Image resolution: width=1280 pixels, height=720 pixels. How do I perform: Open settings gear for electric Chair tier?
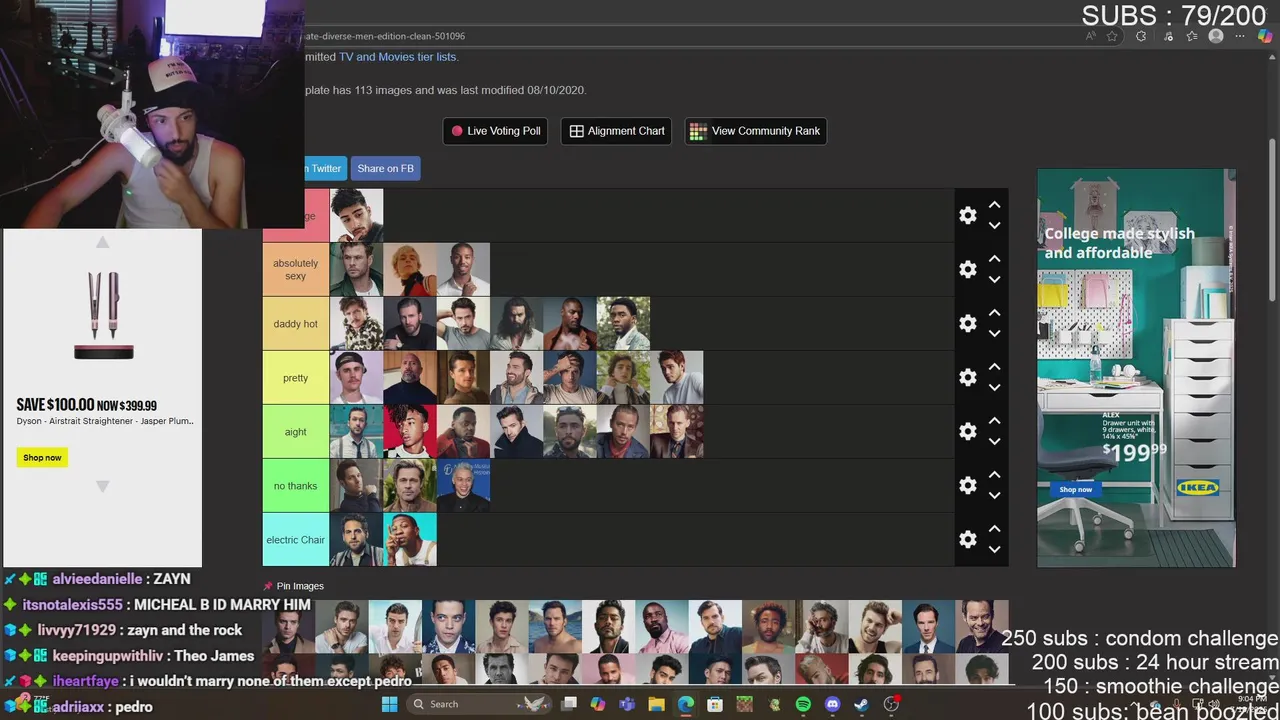pos(968,540)
